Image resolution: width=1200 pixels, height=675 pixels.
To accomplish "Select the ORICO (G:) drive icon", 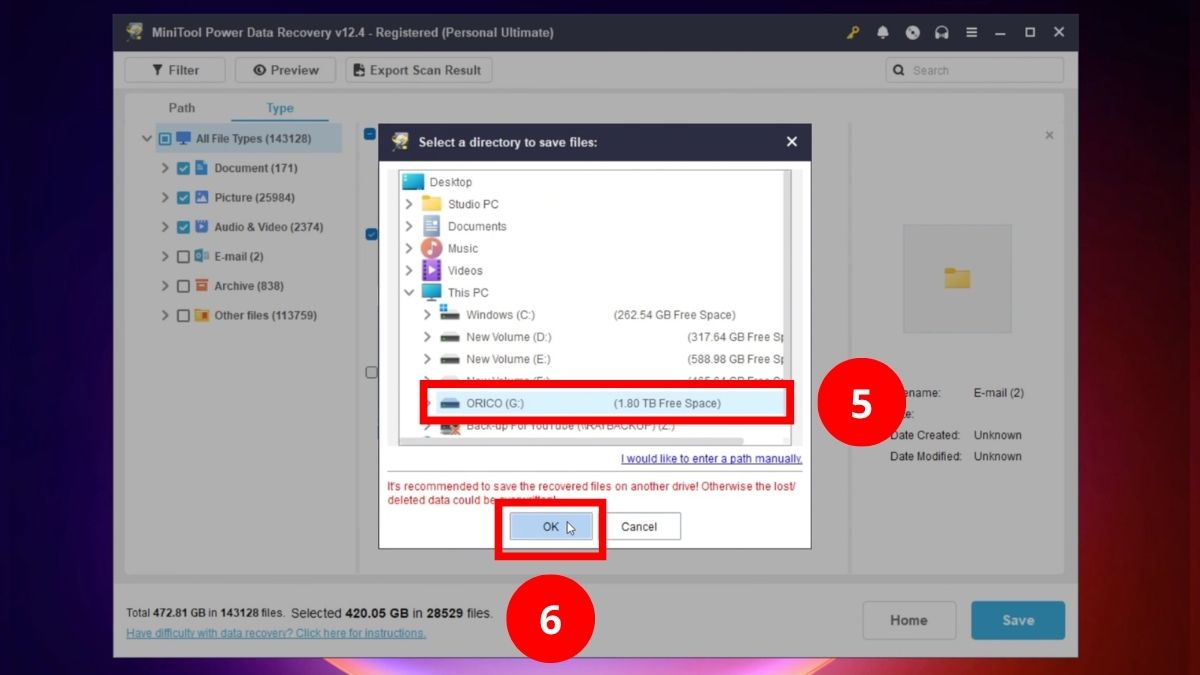I will tap(450, 403).
